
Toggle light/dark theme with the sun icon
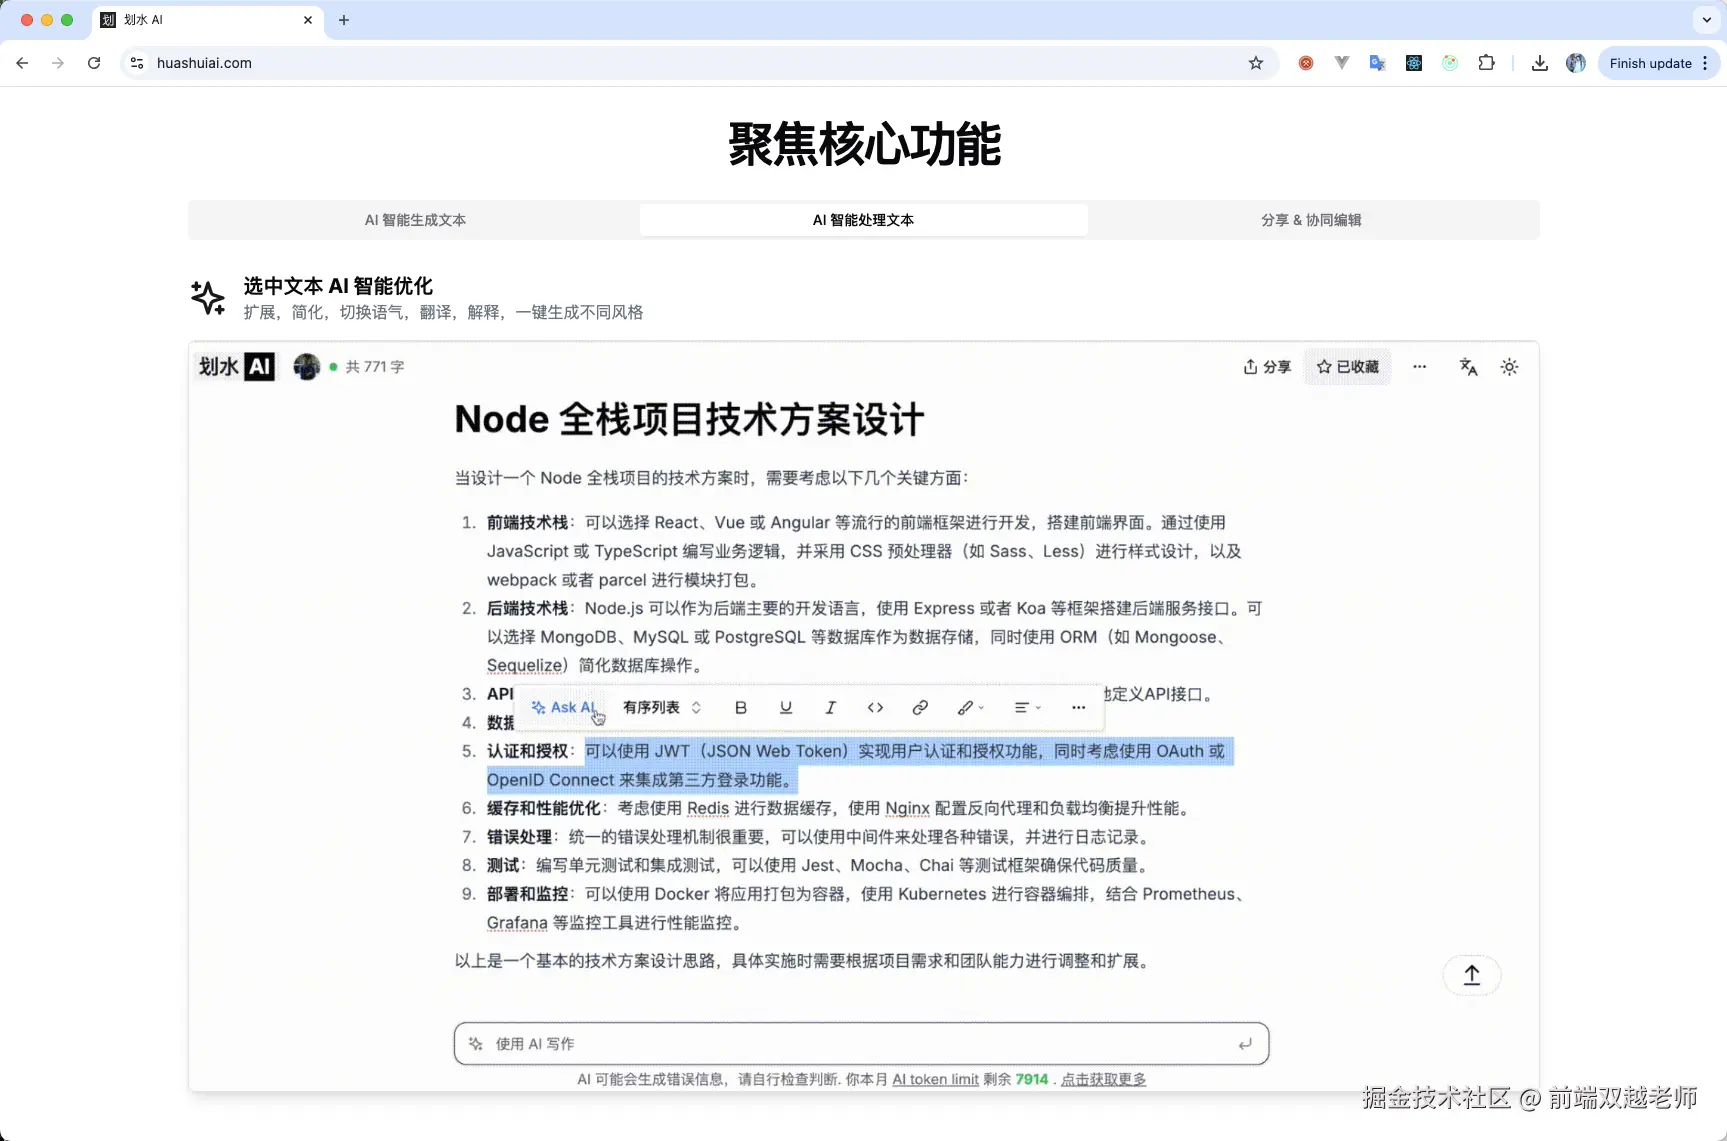(1508, 366)
